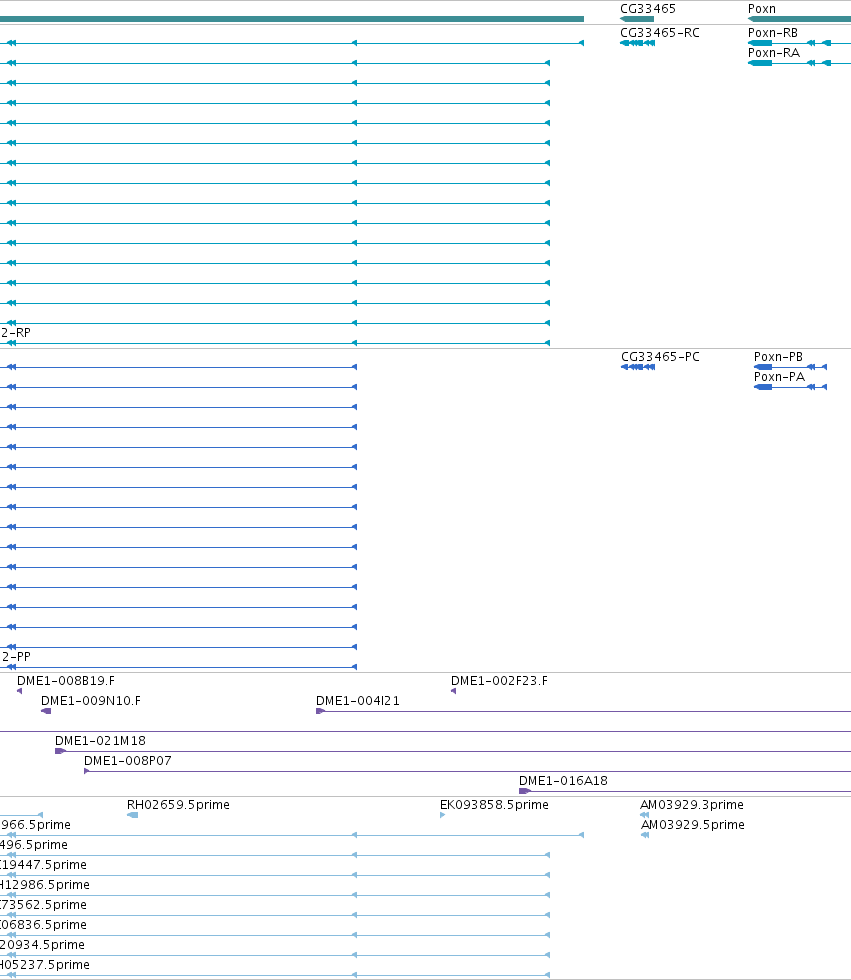Click the AM03929.5prime label
Image resolution: width=851 pixels, height=980 pixels.
pyautogui.click(x=693, y=824)
